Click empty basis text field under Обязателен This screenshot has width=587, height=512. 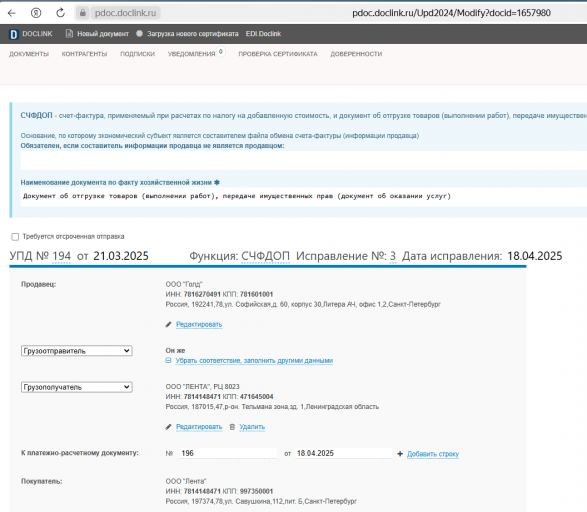304,161
